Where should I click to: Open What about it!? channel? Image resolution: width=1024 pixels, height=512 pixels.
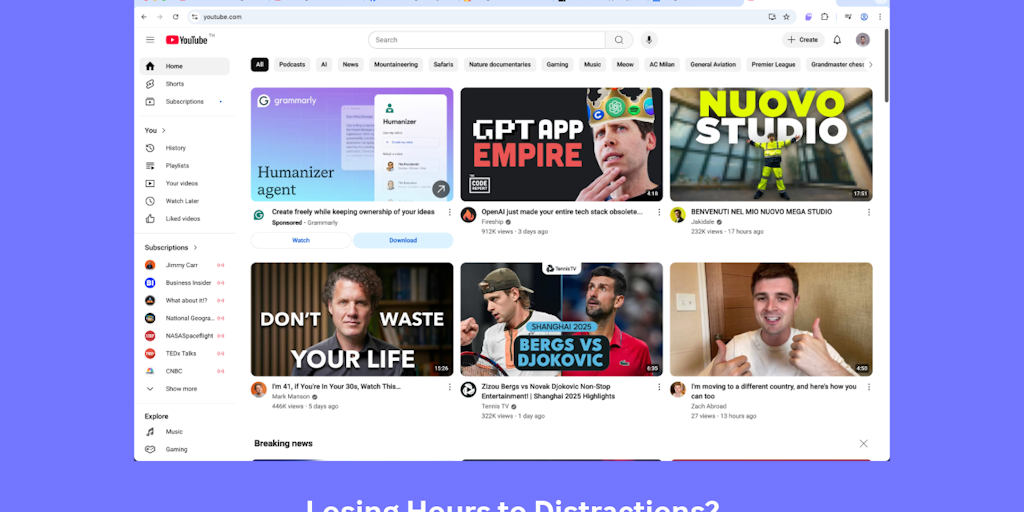coord(184,300)
